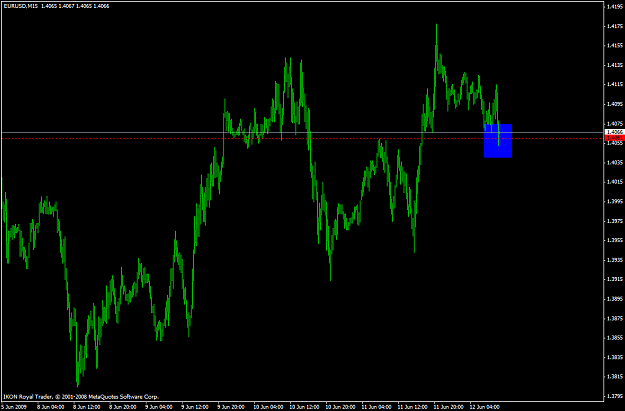This screenshot has width=625, height=411.
Task: Click the 1.4015 price scale label
Action: pyautogui.click(x=615, y=182)
